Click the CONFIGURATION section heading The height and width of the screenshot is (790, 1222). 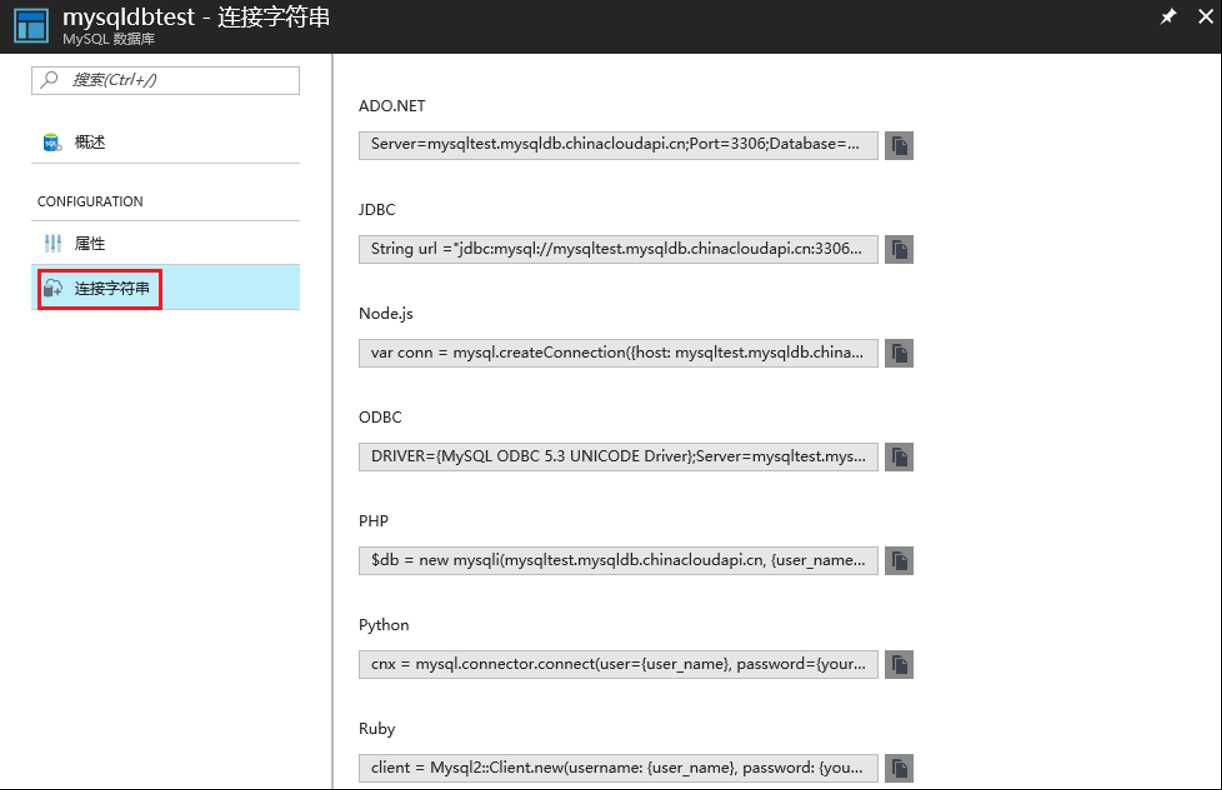[90, 202]
